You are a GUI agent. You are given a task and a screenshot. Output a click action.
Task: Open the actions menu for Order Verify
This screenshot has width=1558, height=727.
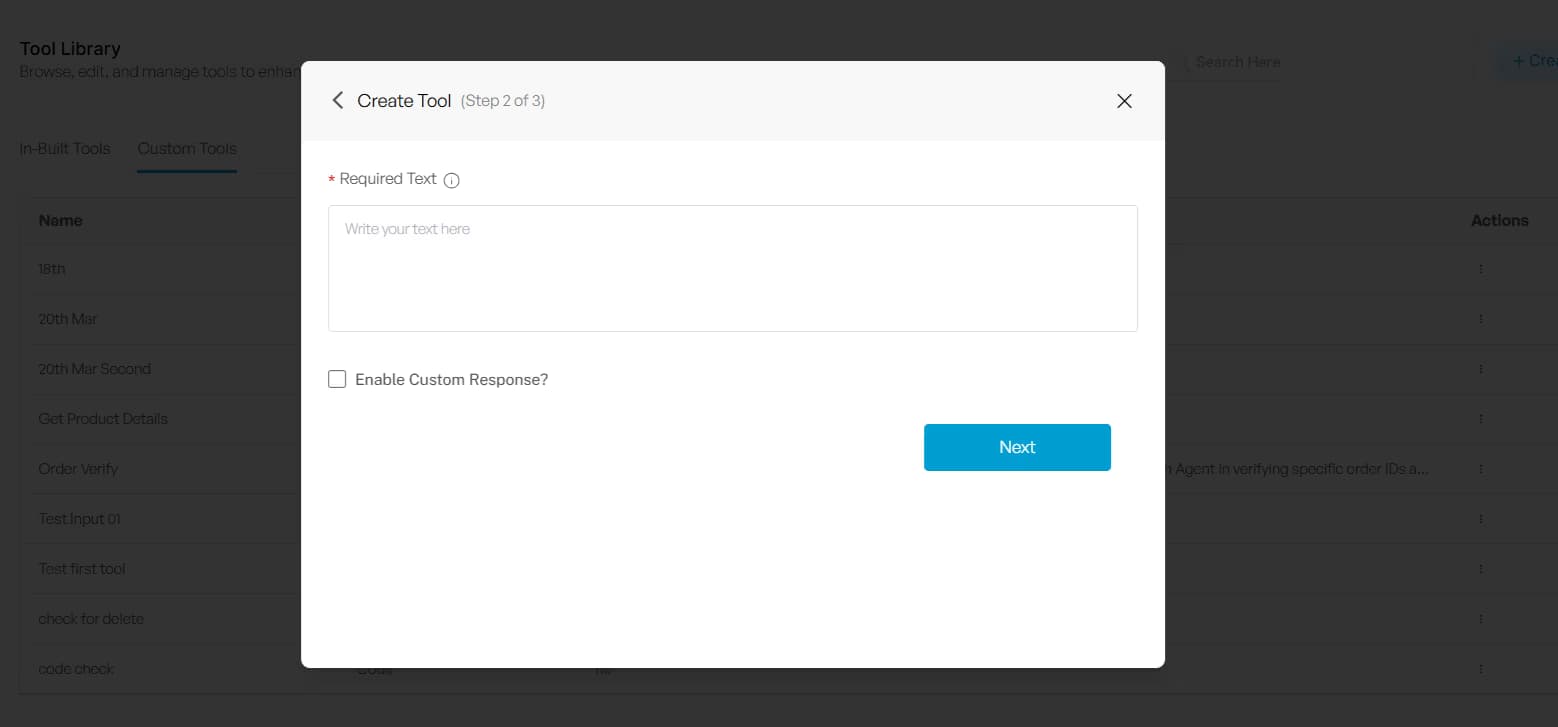click(x=1481, y=468)
